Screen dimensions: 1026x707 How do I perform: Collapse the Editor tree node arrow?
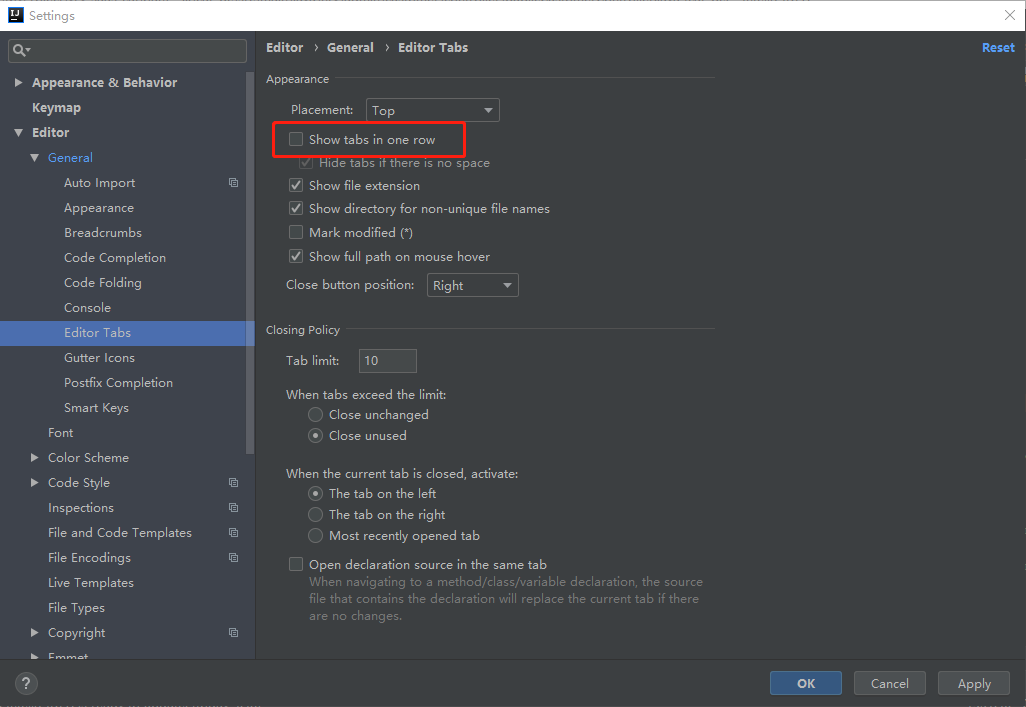click(18, 132)
